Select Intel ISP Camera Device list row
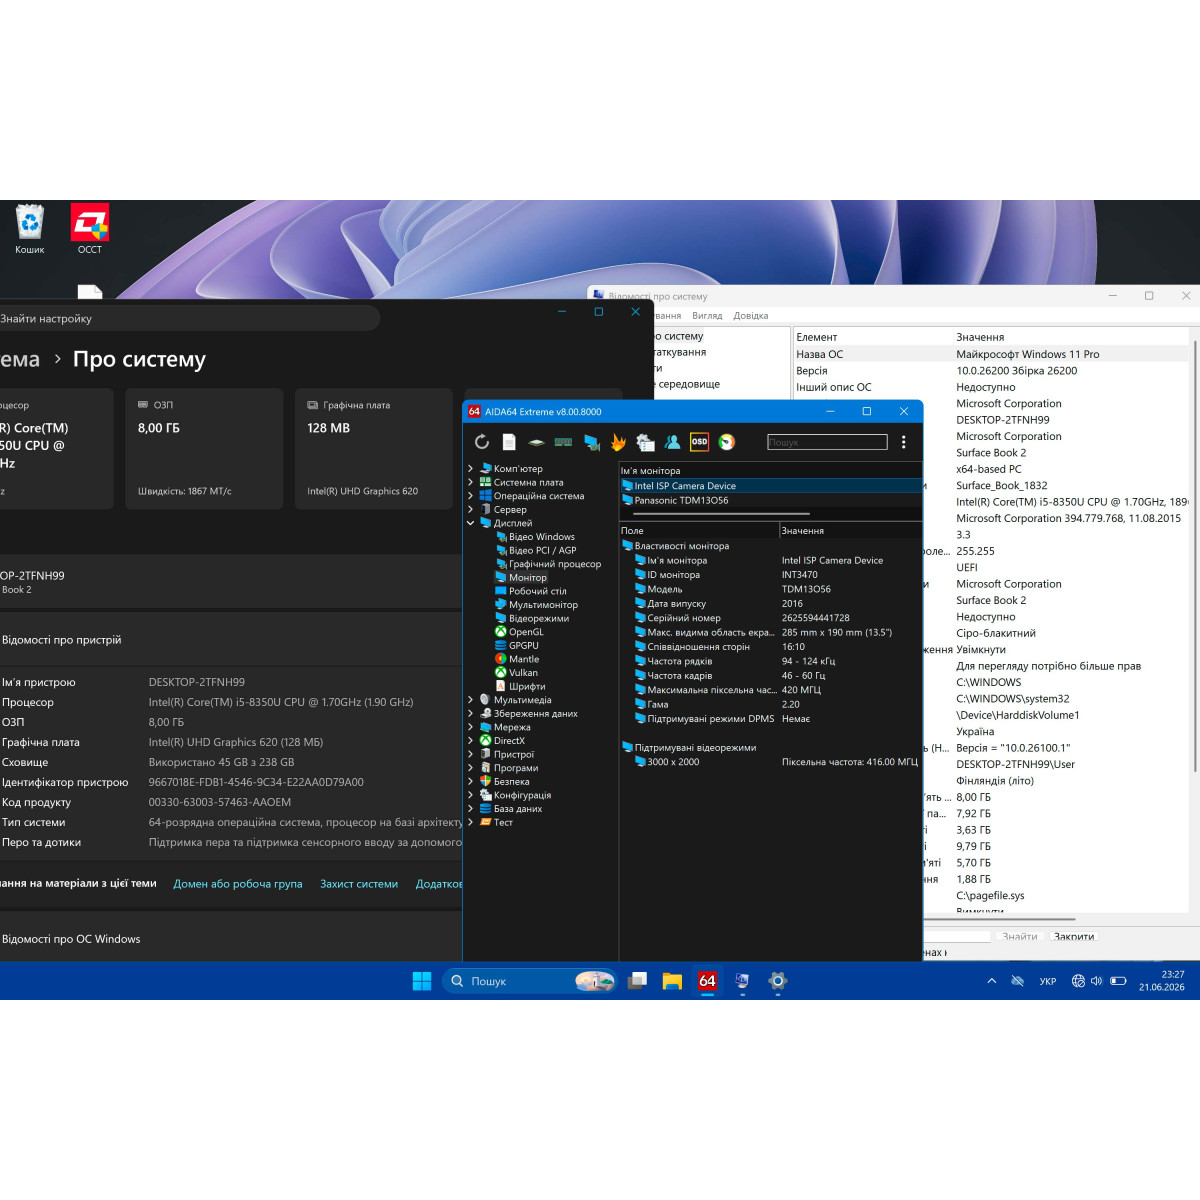Screen dimensions: 1200x1200 770,486
